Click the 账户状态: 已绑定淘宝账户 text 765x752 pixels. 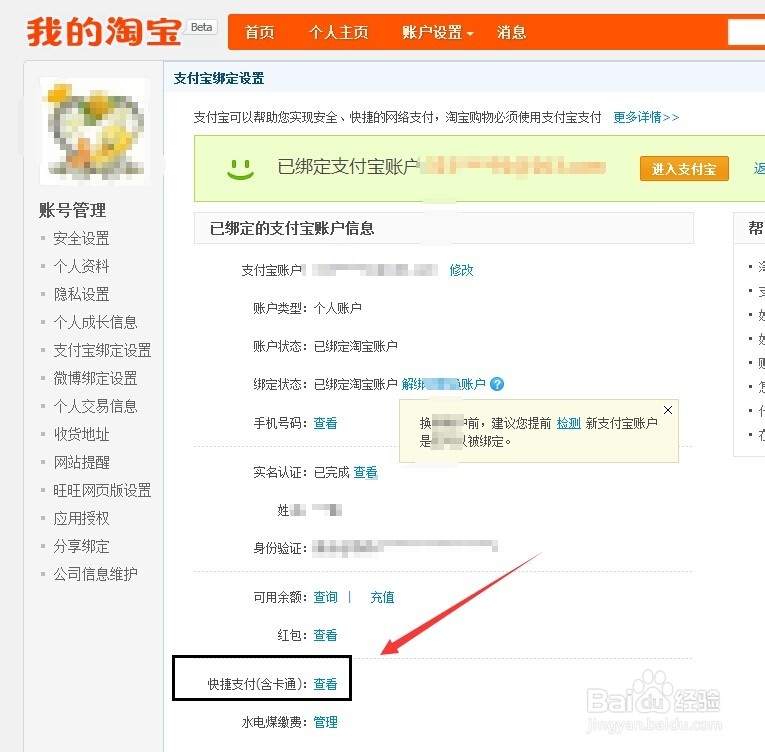[325, 346]
